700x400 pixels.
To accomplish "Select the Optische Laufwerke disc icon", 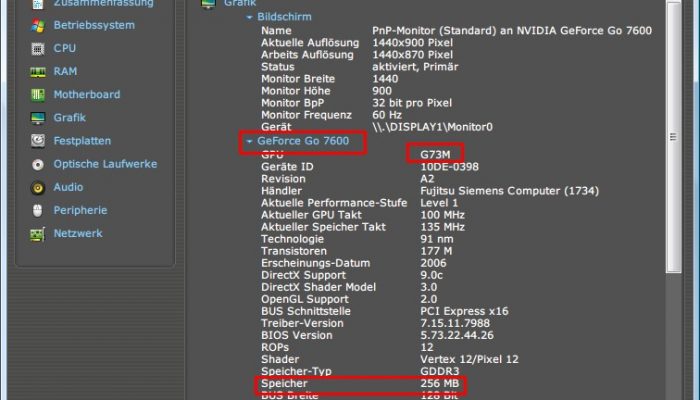I will click(x=38, y=164).
